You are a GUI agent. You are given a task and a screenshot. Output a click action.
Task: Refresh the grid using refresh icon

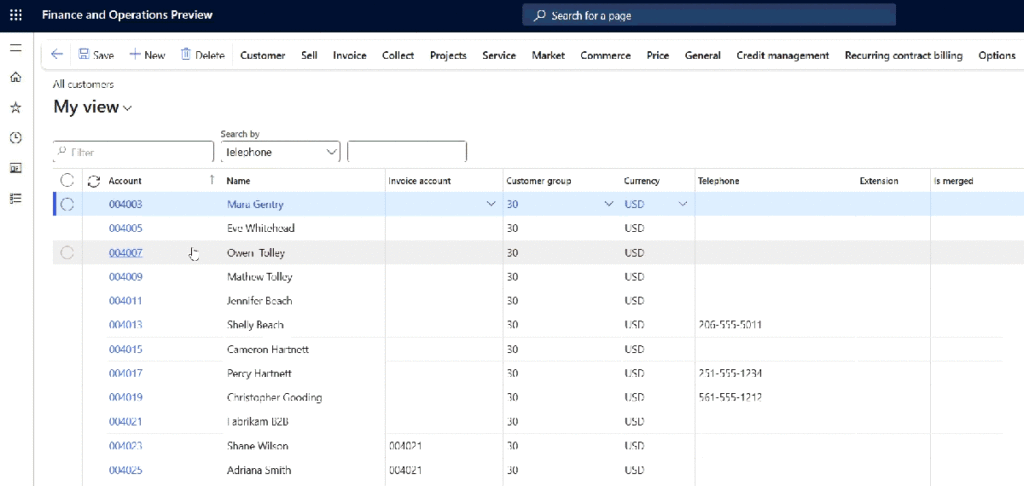(x=94, y=181)
